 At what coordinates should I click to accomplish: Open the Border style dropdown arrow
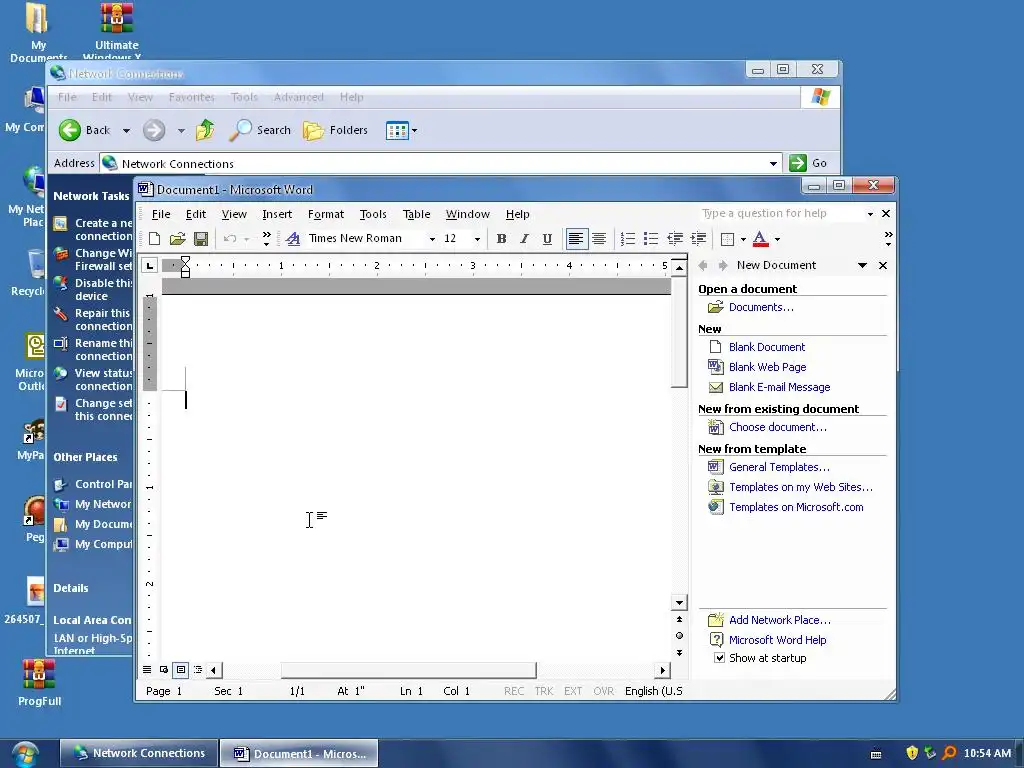coord(743,240)
